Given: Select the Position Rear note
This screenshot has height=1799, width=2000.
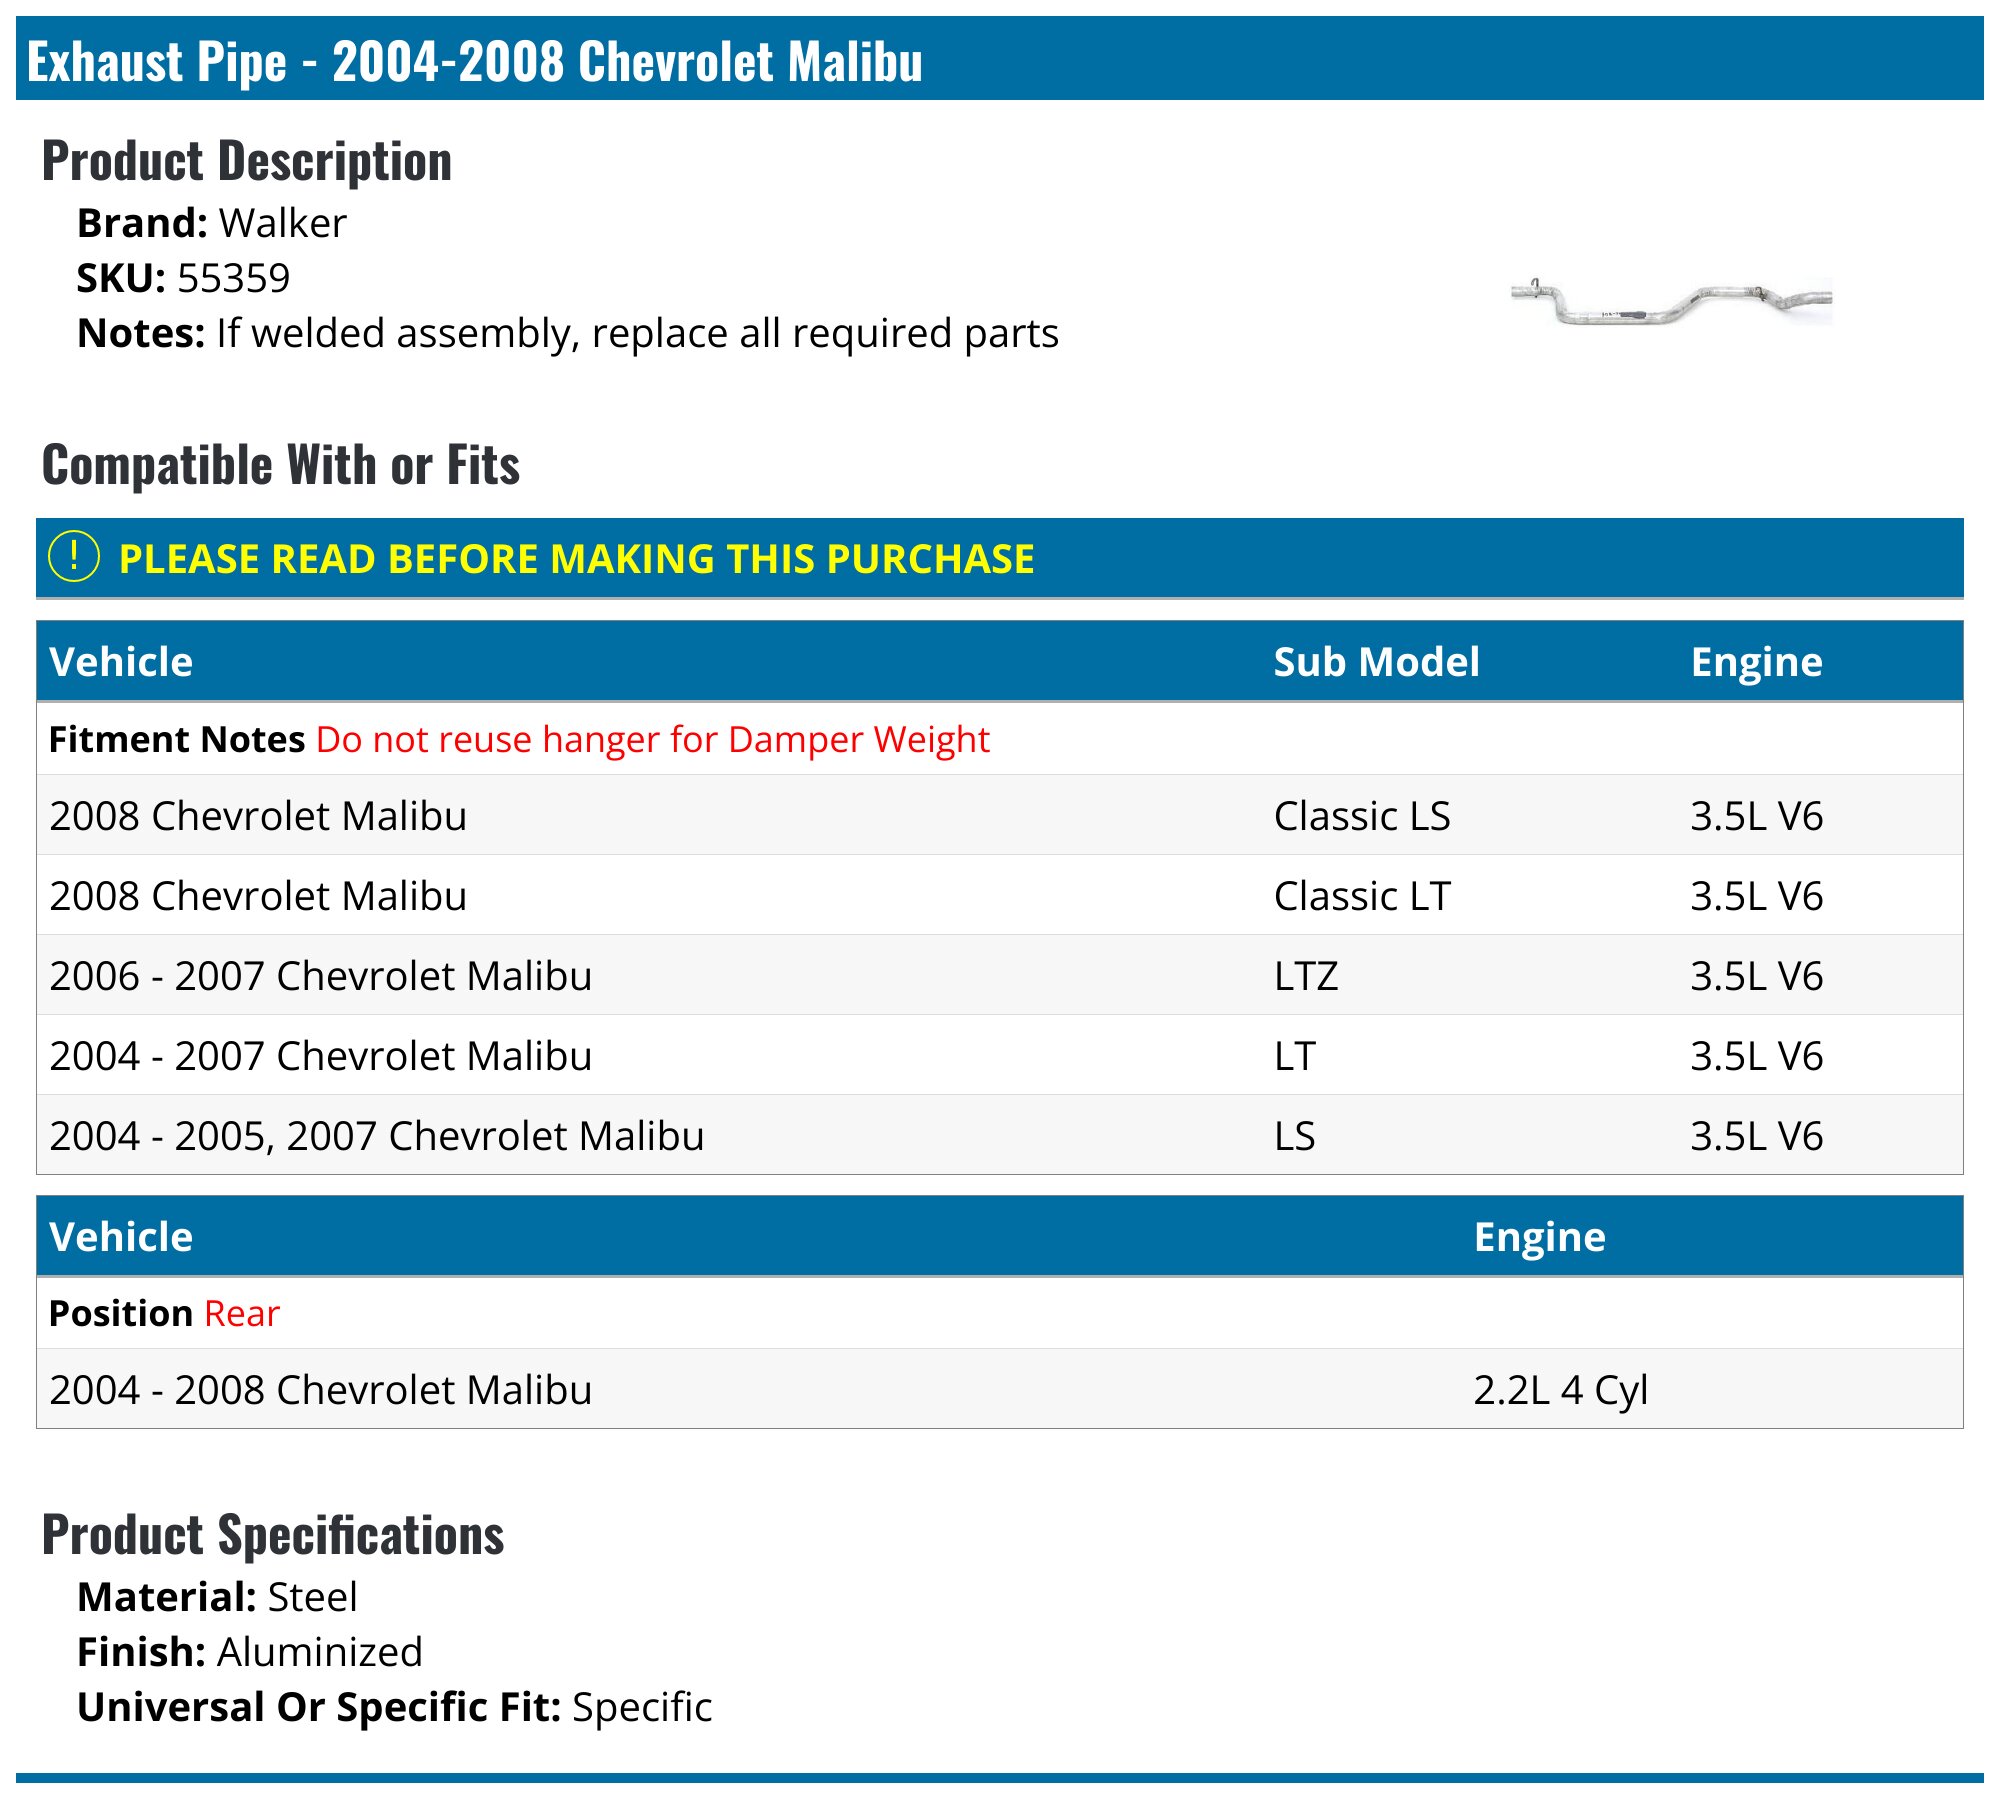Looking at the screenshot, I should point(165,1313).
